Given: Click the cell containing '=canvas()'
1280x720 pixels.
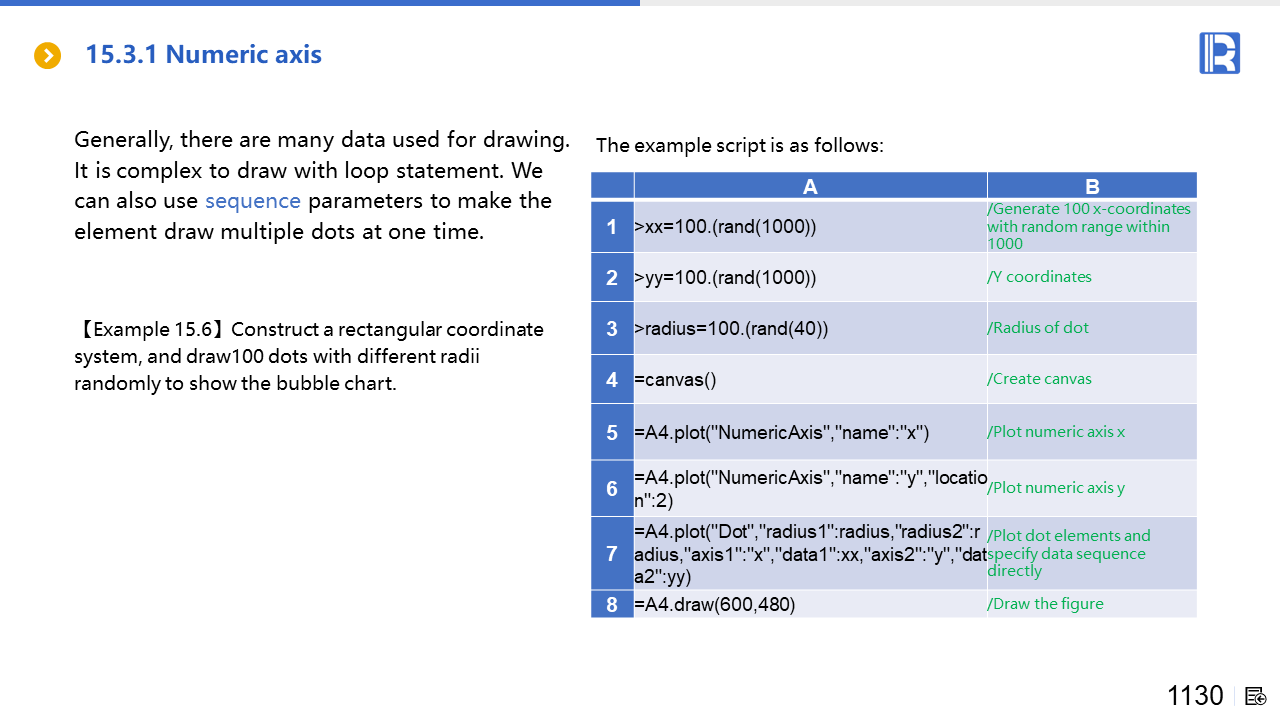Looking at the screenshot, I should pos(810,380).
